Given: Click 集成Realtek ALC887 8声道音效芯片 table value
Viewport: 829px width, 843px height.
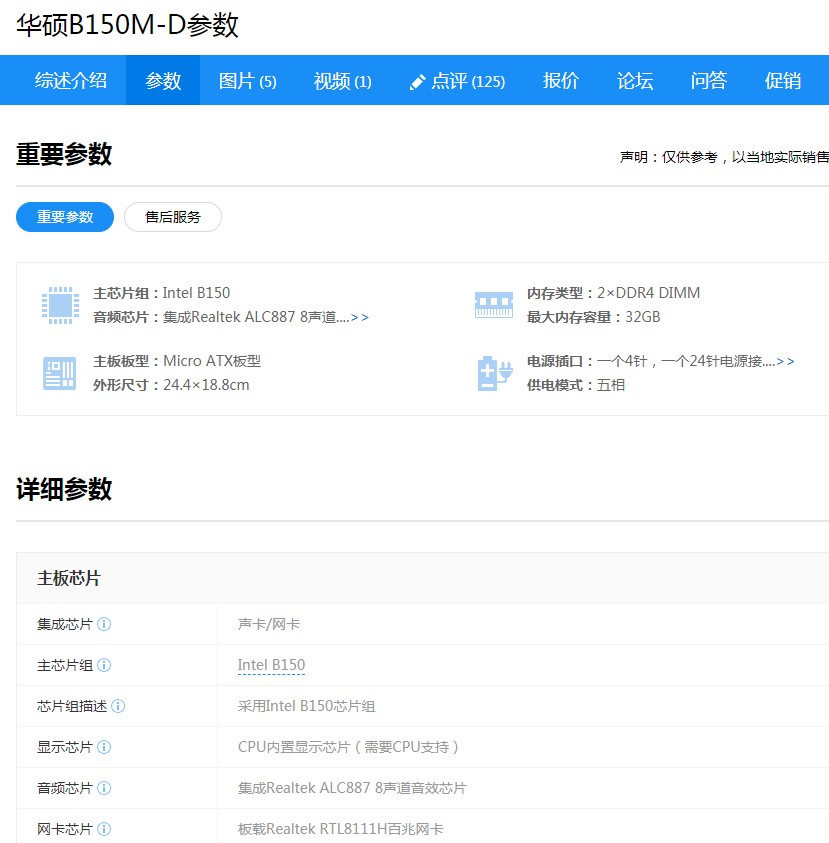Looking at the screenshot, I should (352, 788).
